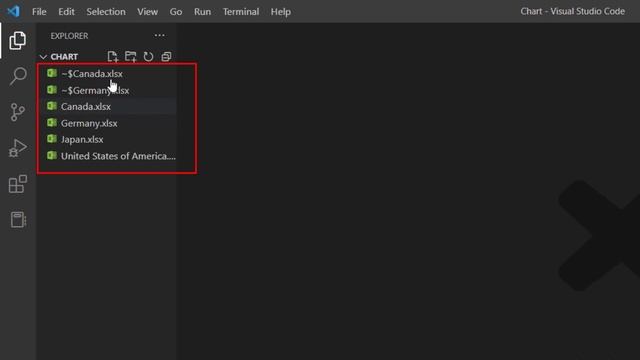Create a new folder in CHART

[x=131, y=57]
